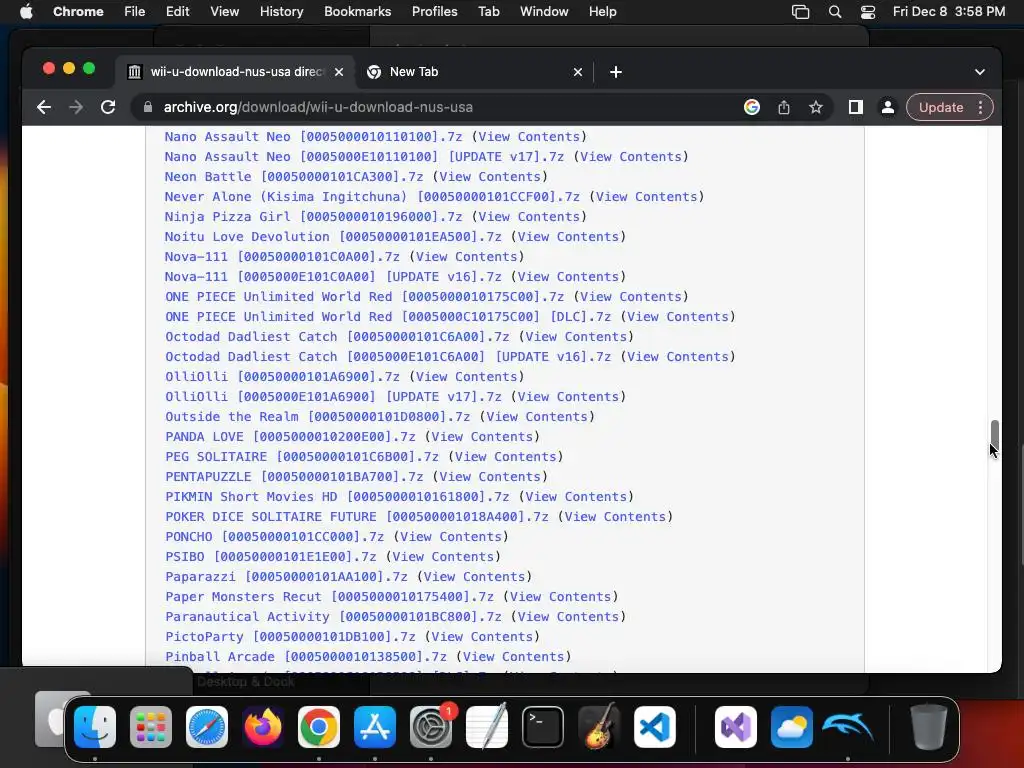Launch Dolphin emulator from the Dock
1024x768 pixels.
point(848,727)
